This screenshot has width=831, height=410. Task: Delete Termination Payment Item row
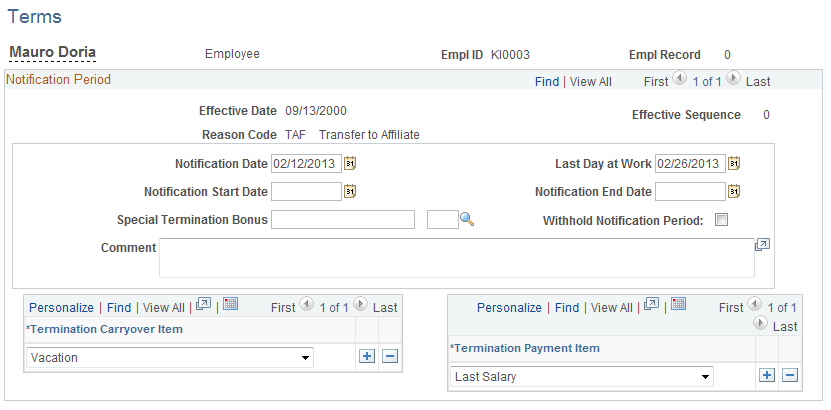[x=790, y=376]
